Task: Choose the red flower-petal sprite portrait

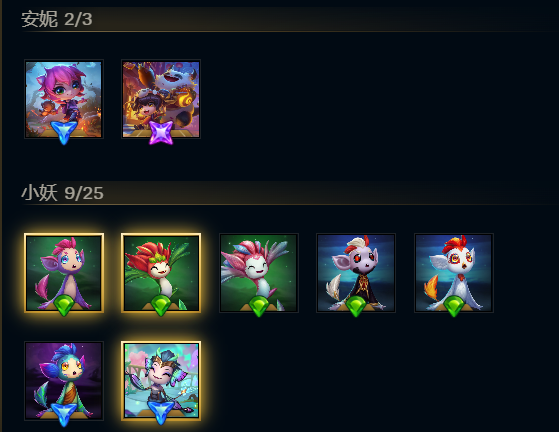Action: pos(161,273)
